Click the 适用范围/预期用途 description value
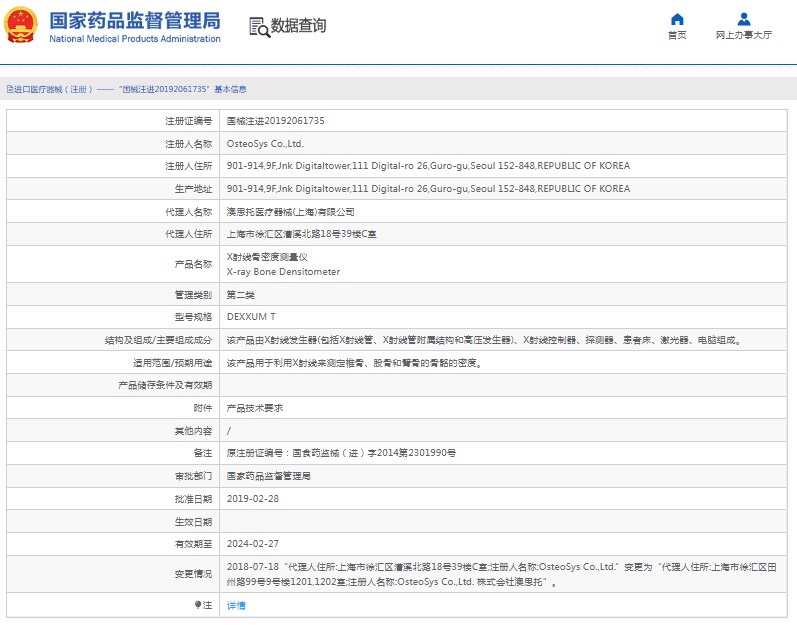Screen dimensions: 797x625 [x=354, y=363]
